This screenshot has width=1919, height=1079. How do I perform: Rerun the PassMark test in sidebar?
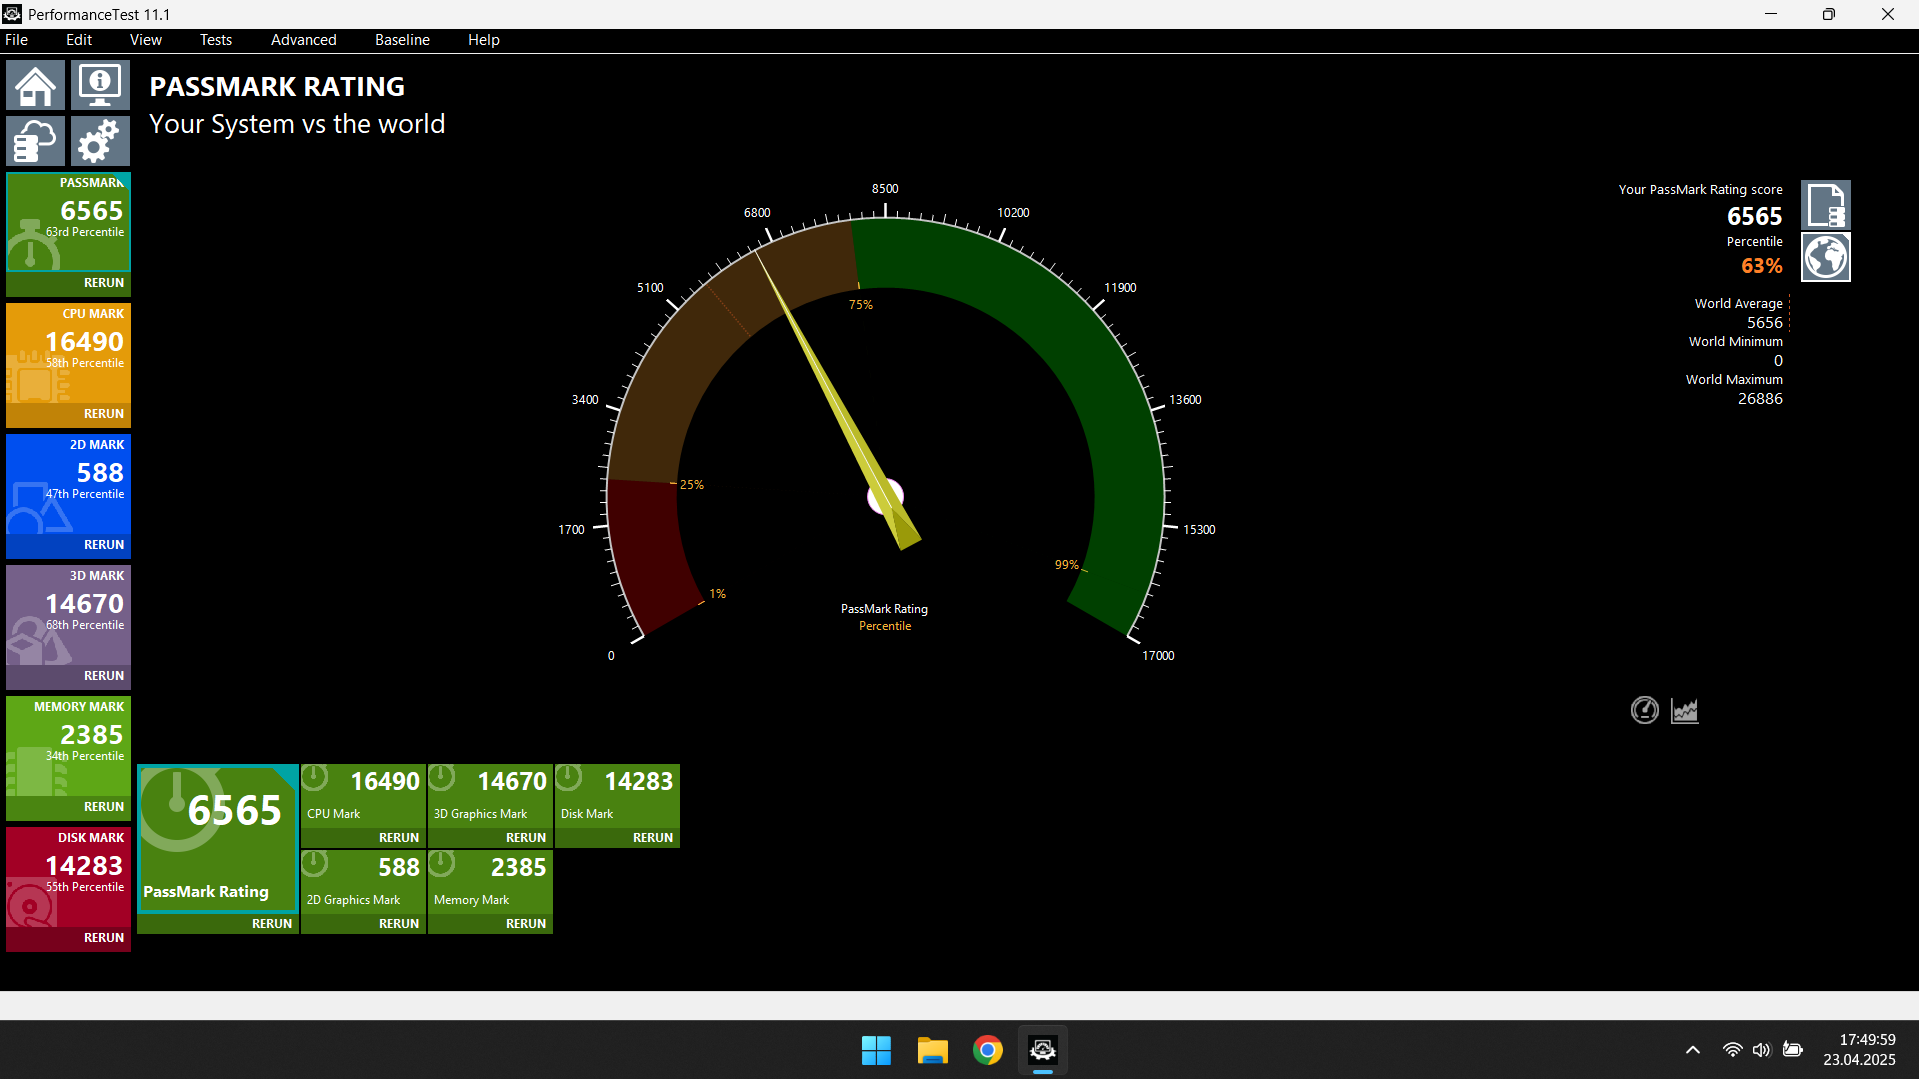[x=104, y=283]
